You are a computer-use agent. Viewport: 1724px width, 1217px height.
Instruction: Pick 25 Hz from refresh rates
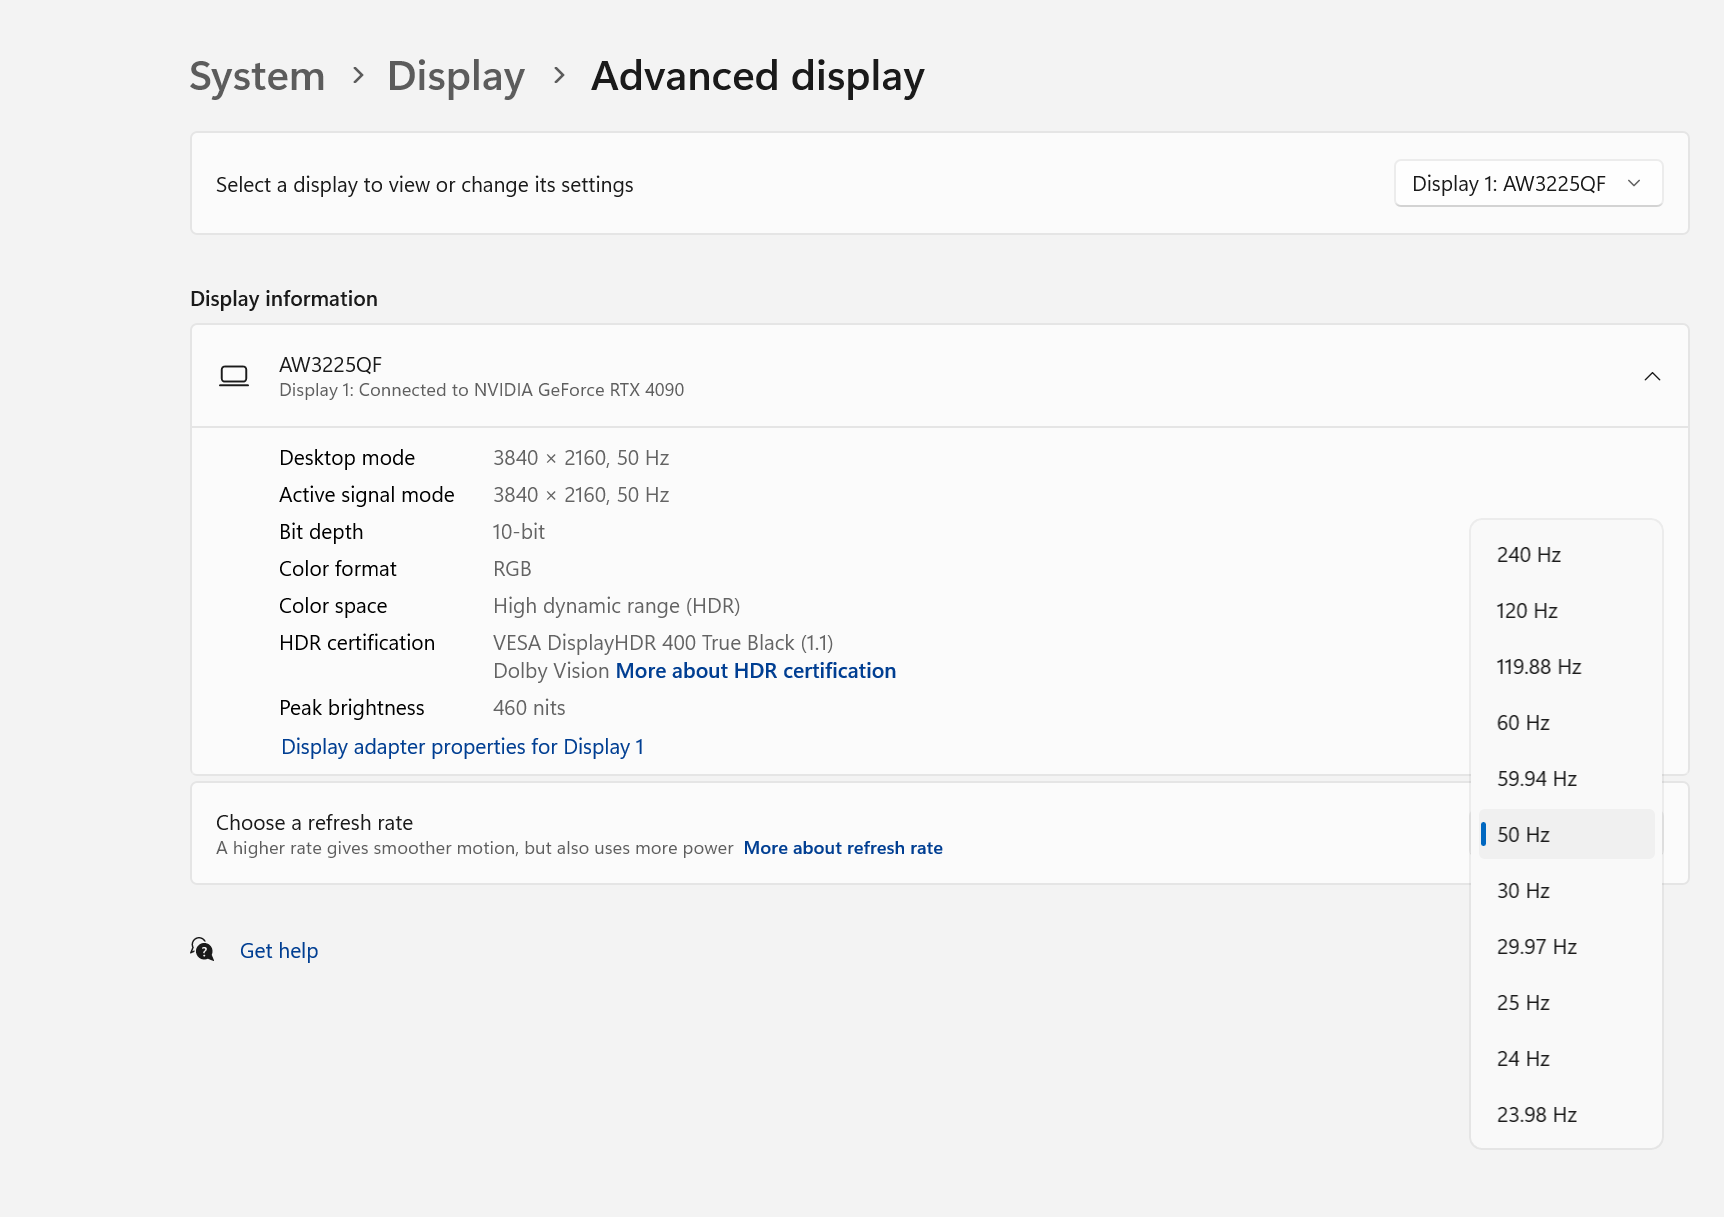[1522, 1003]
